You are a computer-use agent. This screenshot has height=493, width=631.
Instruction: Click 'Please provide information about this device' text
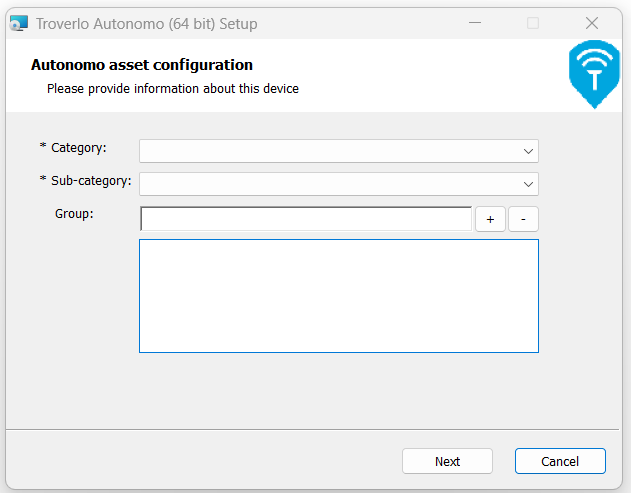(173, 89)
